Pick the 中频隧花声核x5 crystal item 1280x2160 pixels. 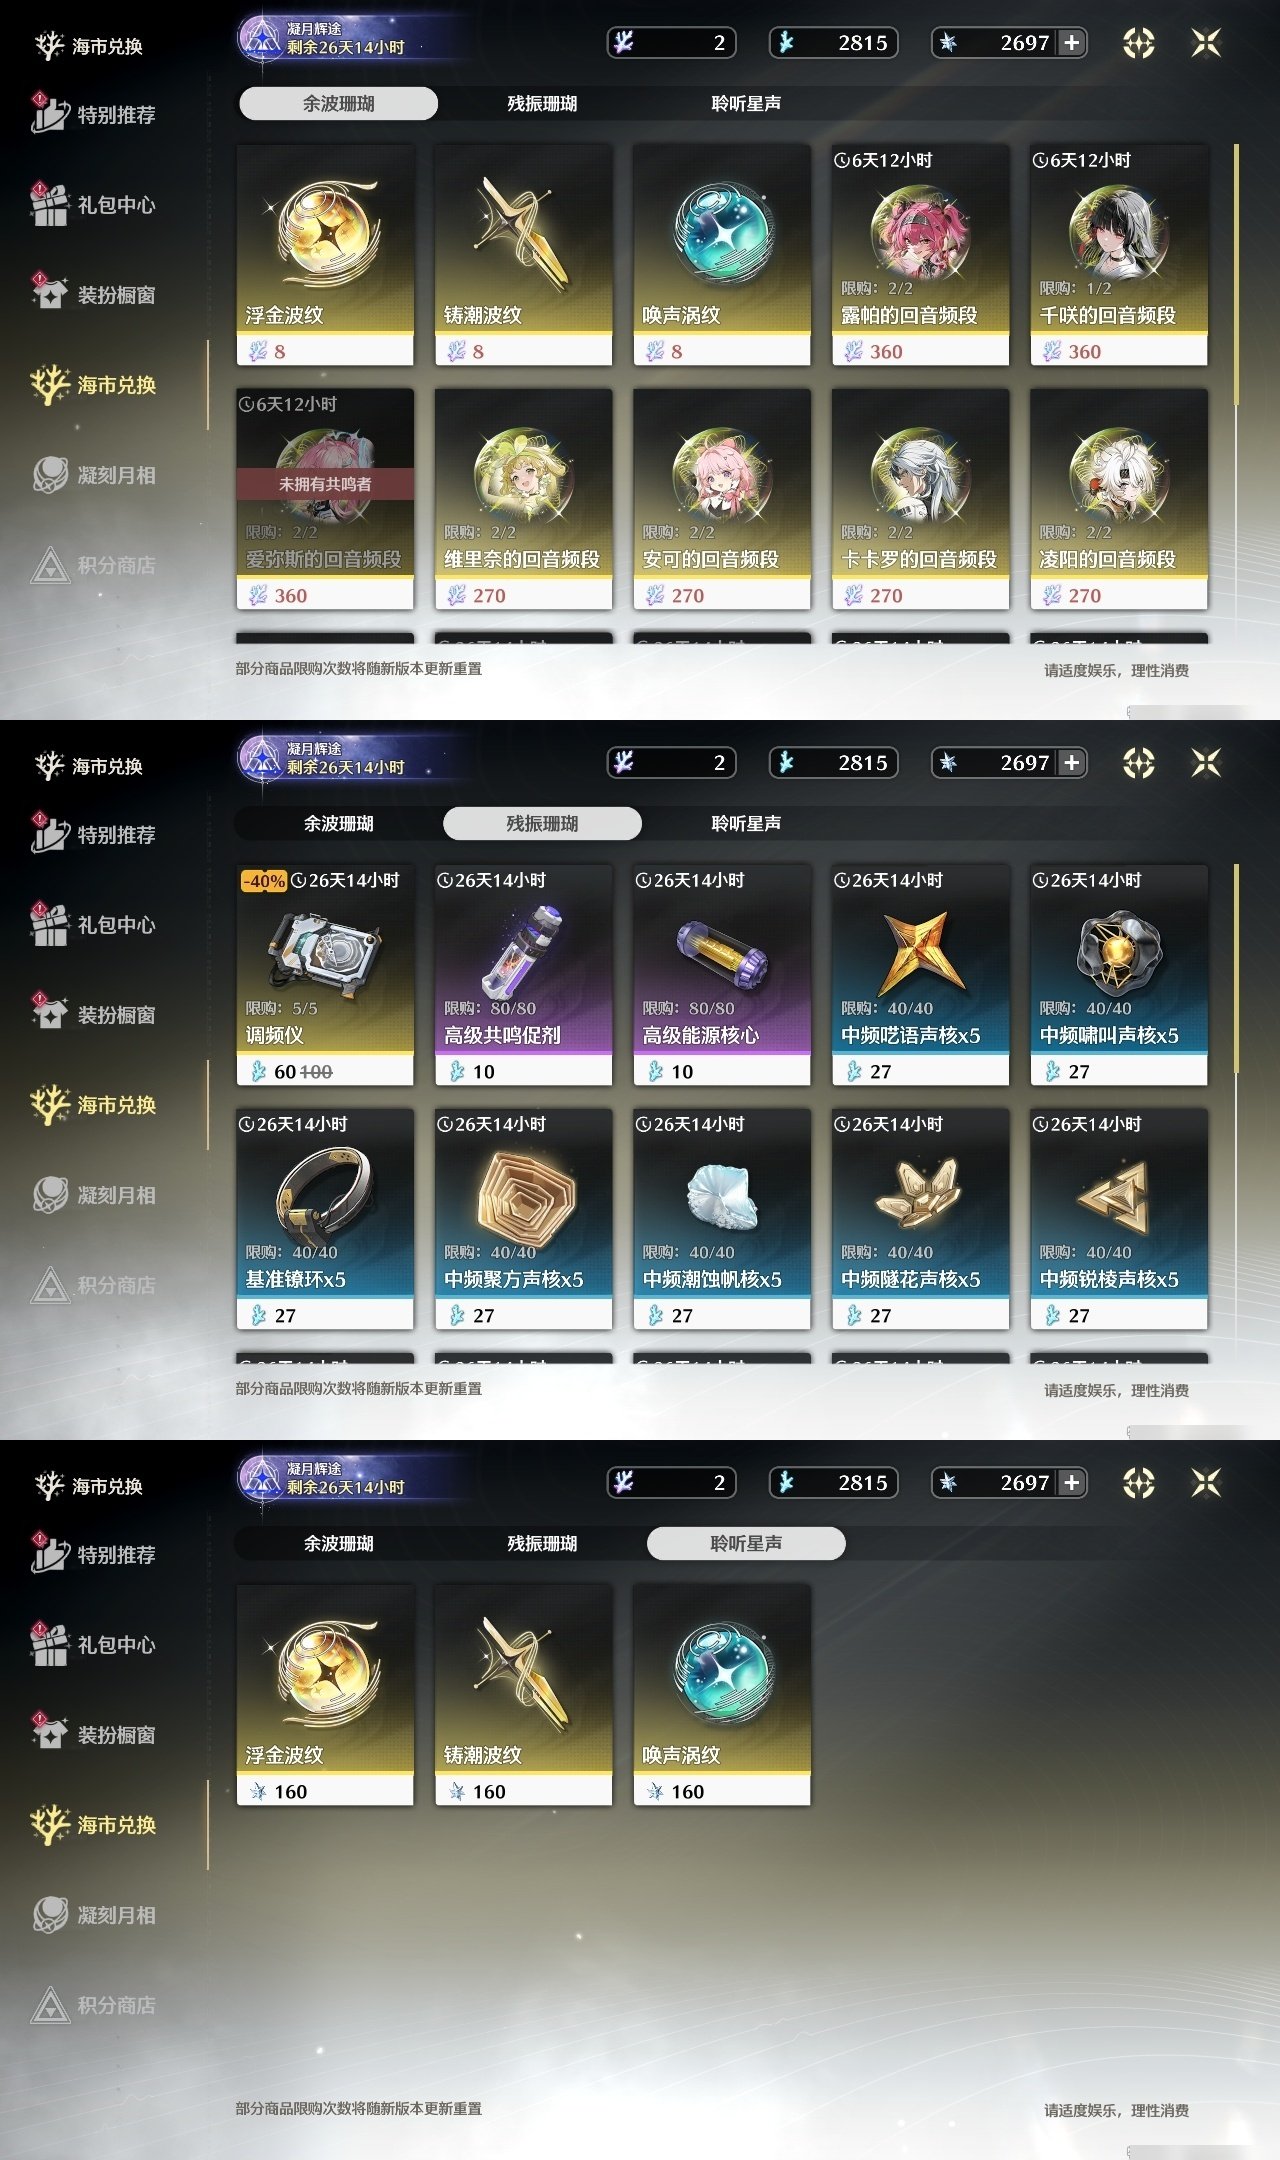tap(920, 1219)
